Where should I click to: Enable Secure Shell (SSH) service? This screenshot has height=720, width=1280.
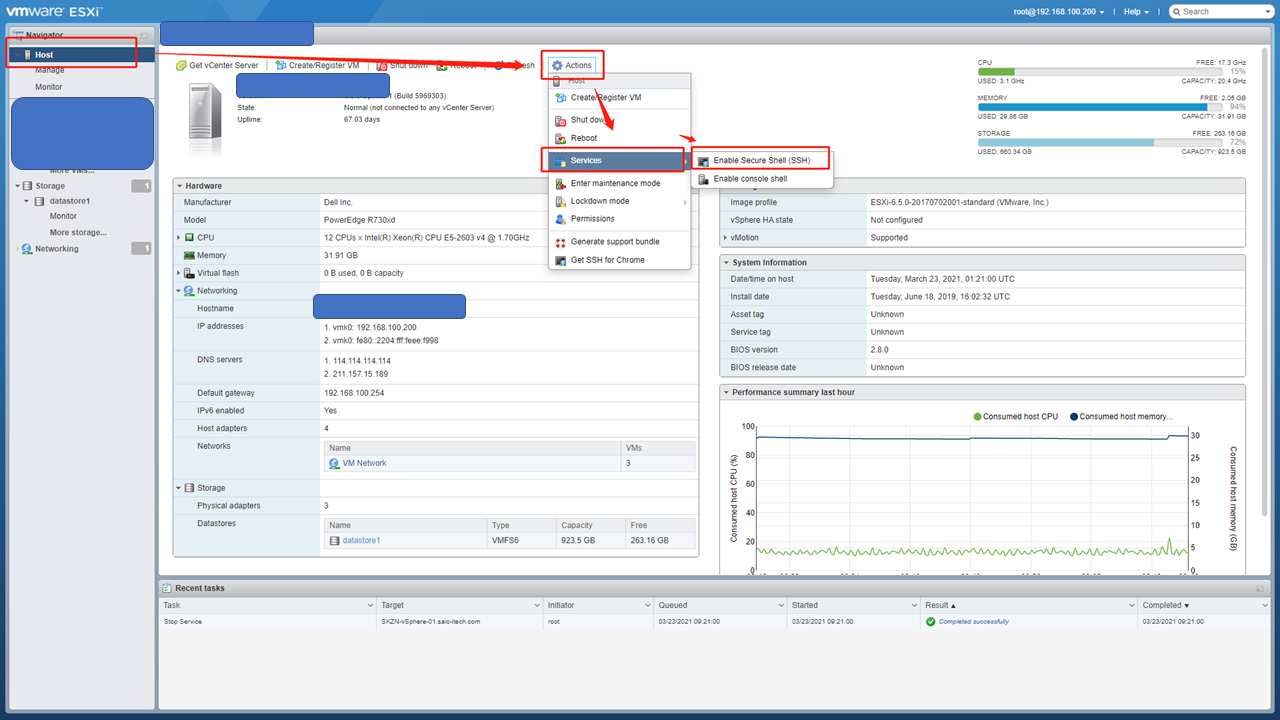click(x=762, y=158)
